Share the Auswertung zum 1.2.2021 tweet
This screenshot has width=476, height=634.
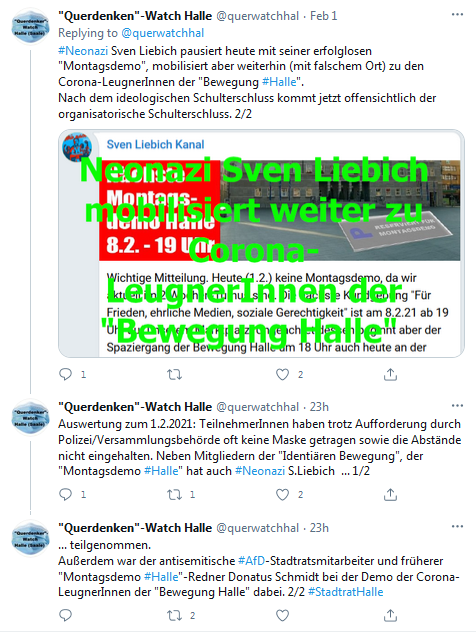coord(390,494)
